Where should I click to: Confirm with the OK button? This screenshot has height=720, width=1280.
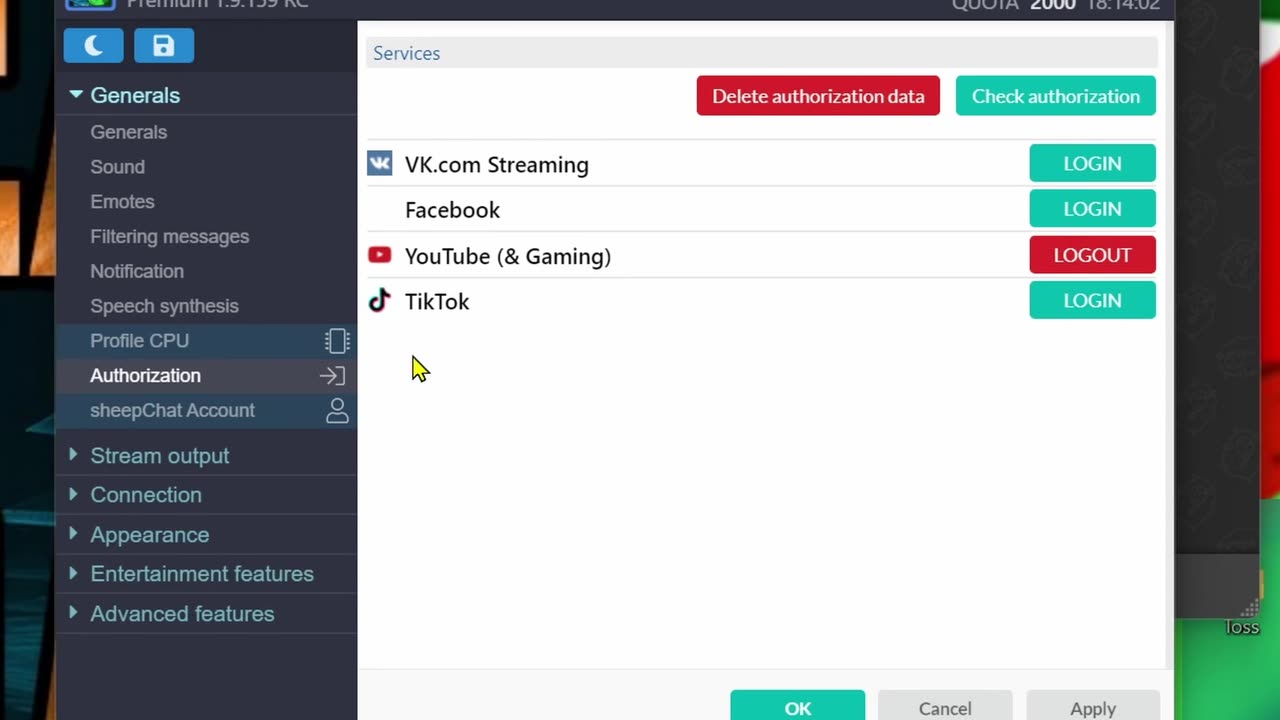click(x=797, y=706)
